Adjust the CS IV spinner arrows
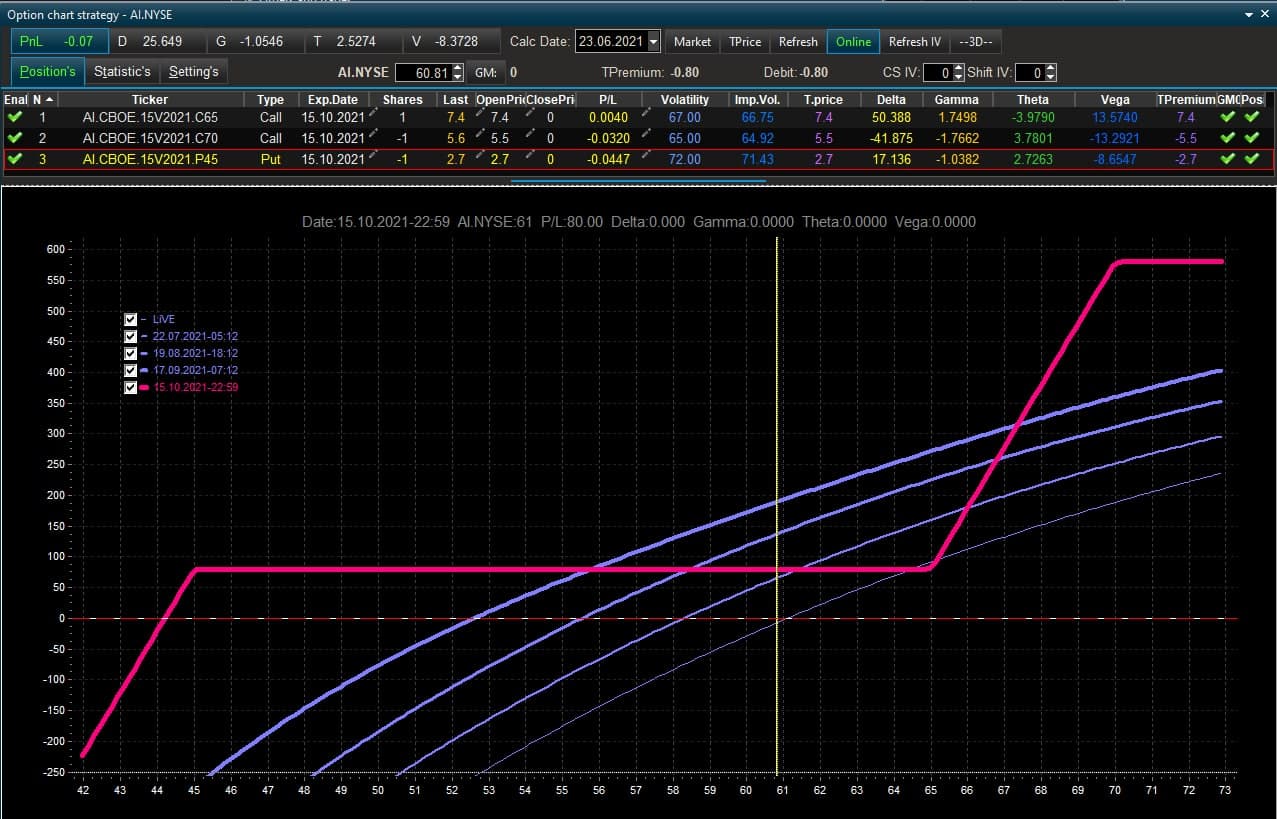Screen dimensions: 1277x819 [958, 72]
